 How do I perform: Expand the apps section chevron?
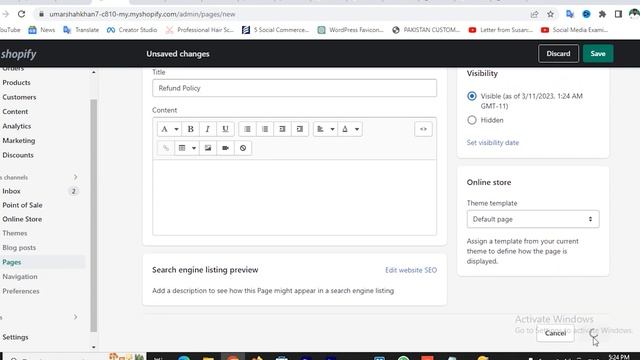coord(76,317)
